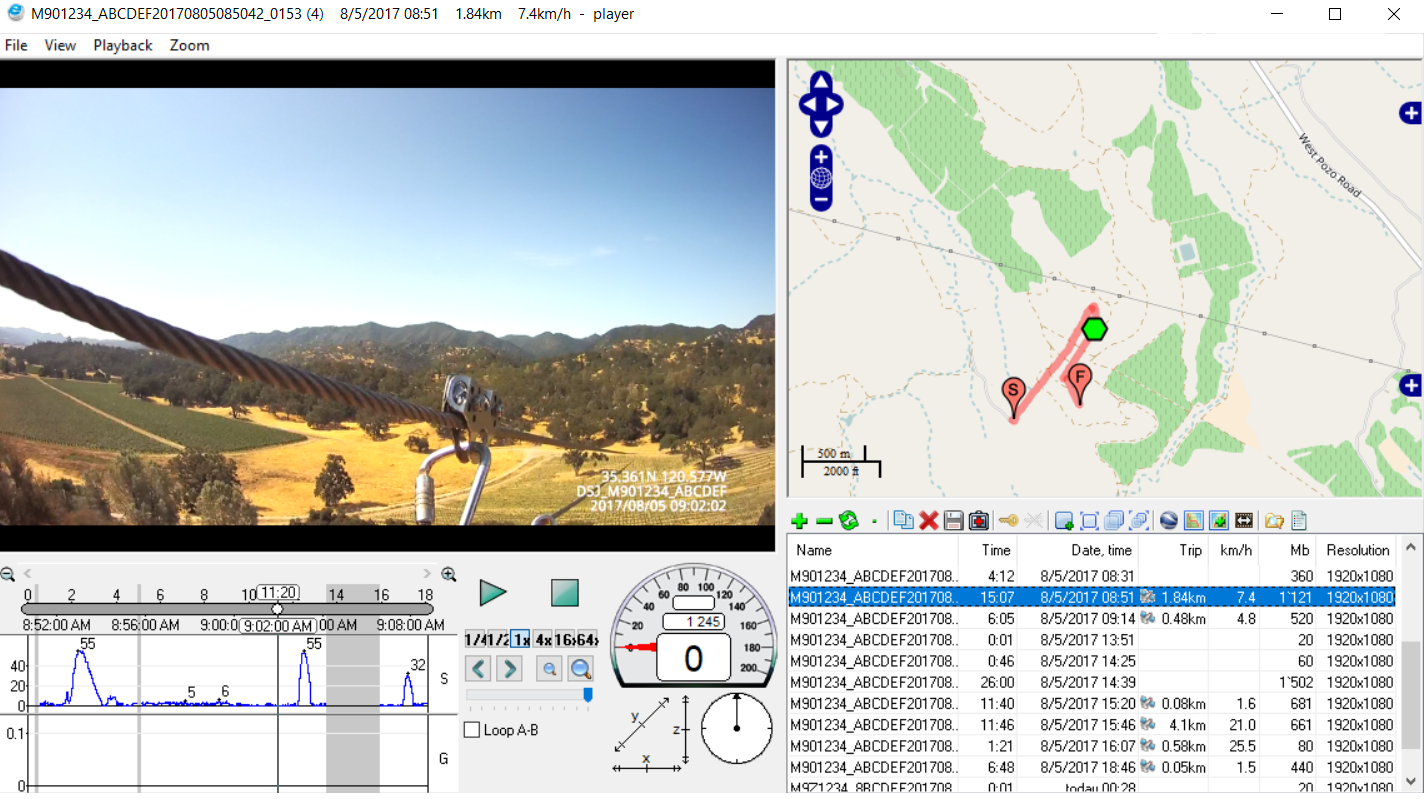1425x799 pixels.
Task: Expand the upper-right blue plus map layer button
Action: (x=1411, y=113)
